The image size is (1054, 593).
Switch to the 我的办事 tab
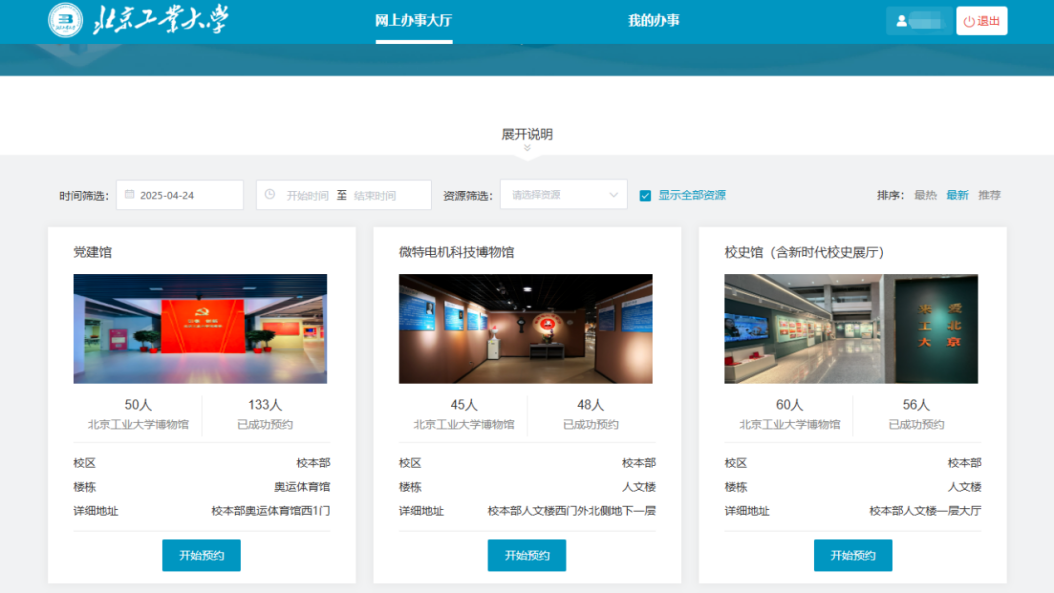653,21
